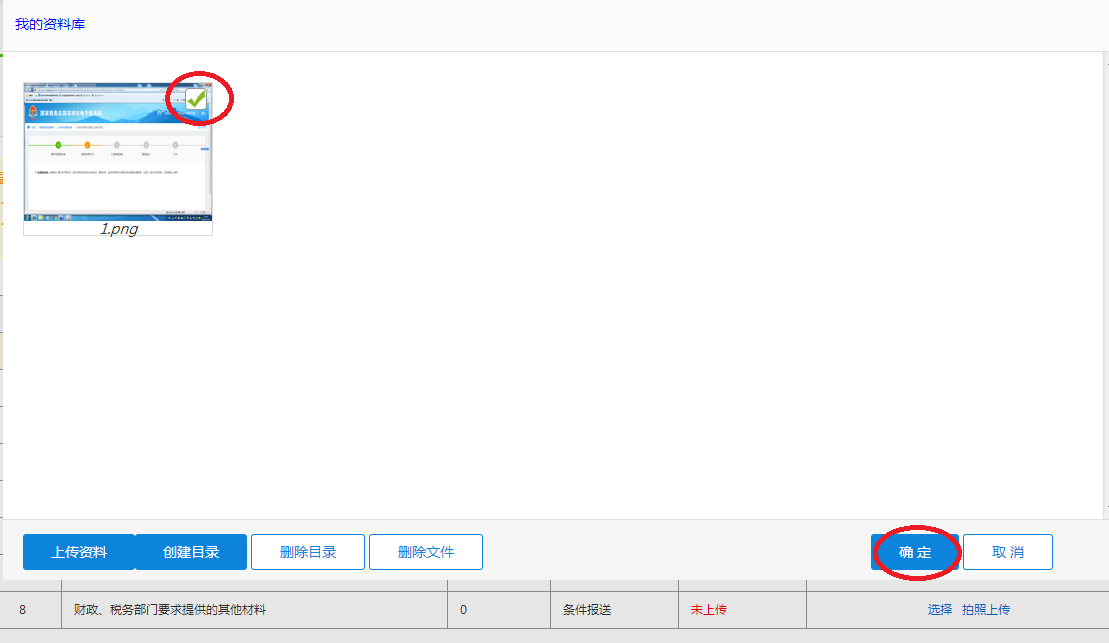The image size is (1109, 643).
Task: Click the row number 8 cell
Action: 22,609
